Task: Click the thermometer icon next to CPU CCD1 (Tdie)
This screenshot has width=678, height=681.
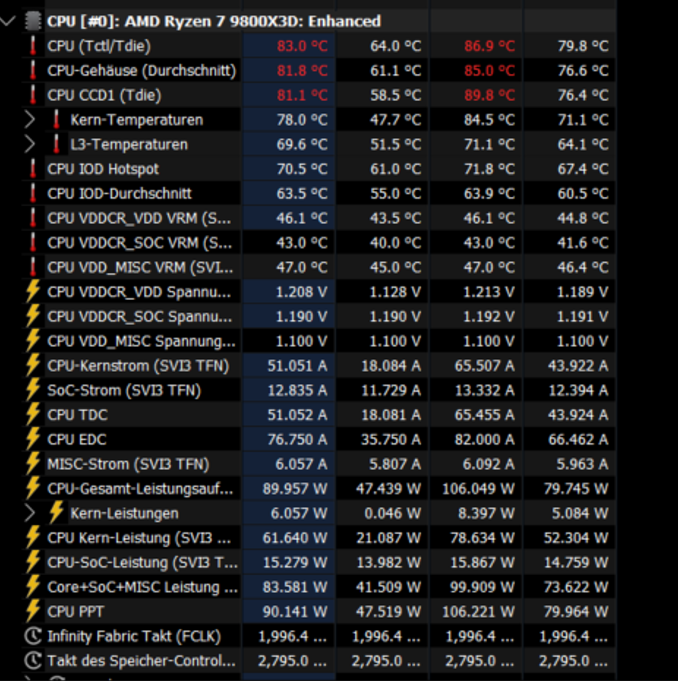Action: (x=33, y=95)
